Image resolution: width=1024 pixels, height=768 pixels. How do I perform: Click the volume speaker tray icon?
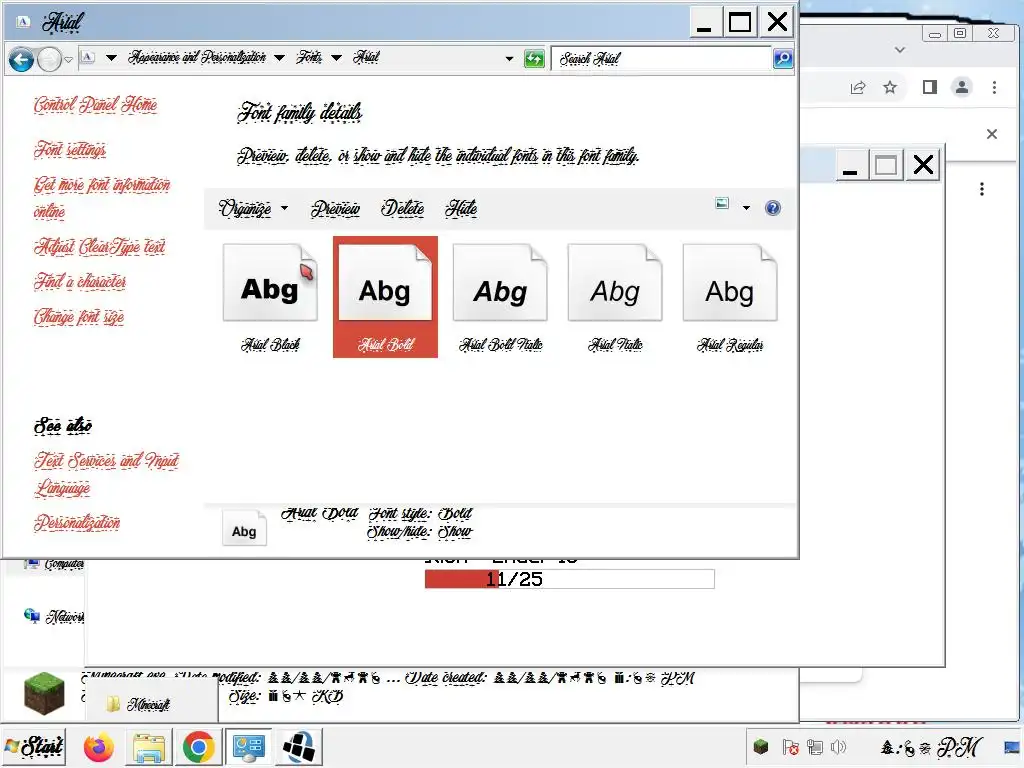(839, 746)
